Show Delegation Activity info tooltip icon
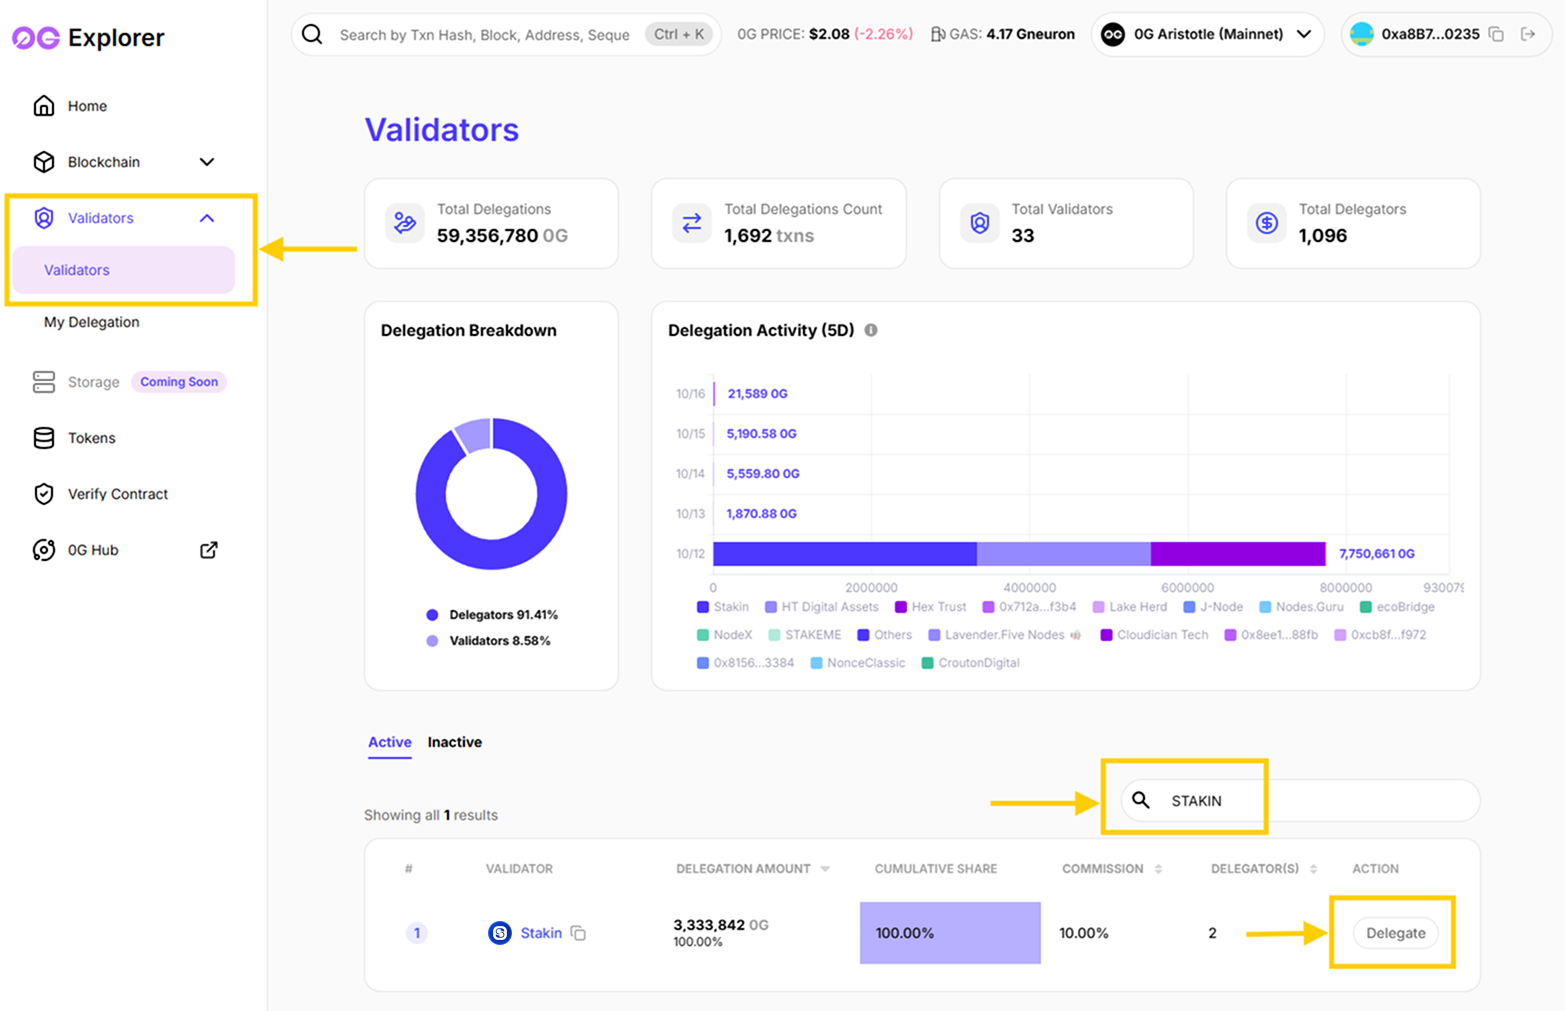The image size is (1565, 1011). (x=871, y=330)
